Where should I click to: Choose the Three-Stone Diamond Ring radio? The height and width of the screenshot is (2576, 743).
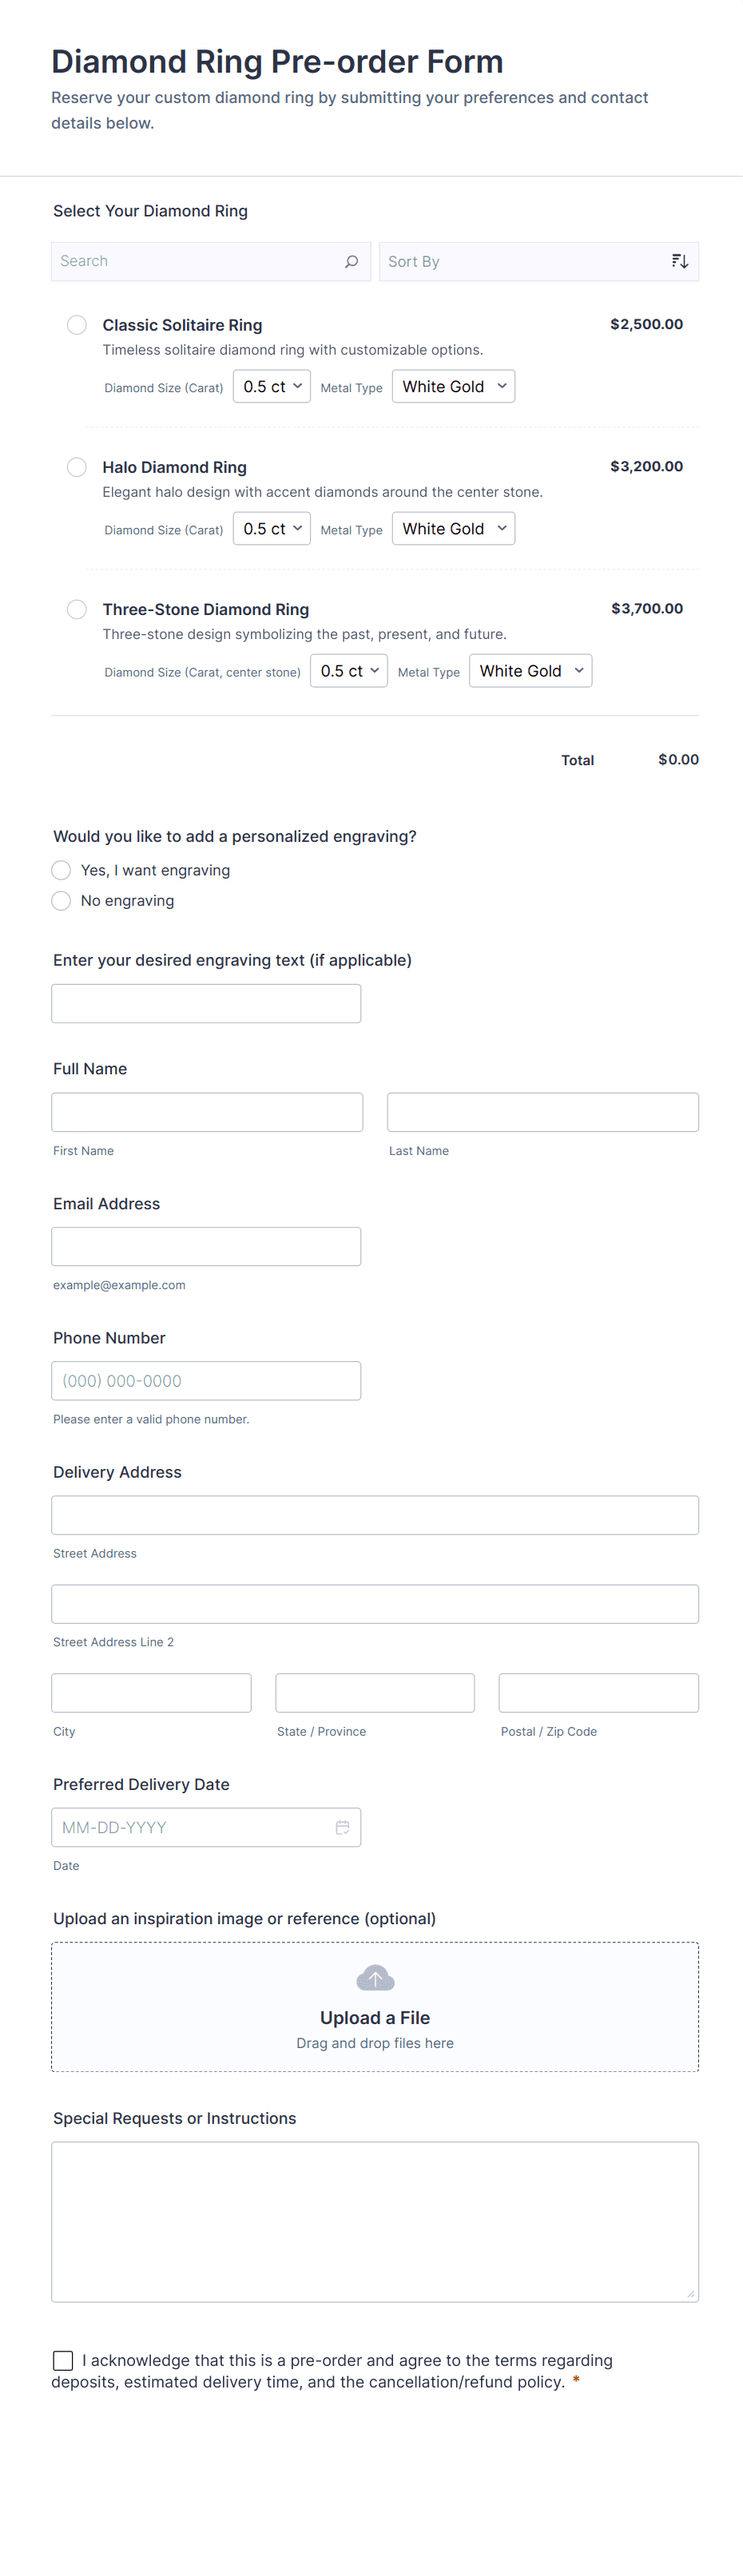(x=77, y=609)
